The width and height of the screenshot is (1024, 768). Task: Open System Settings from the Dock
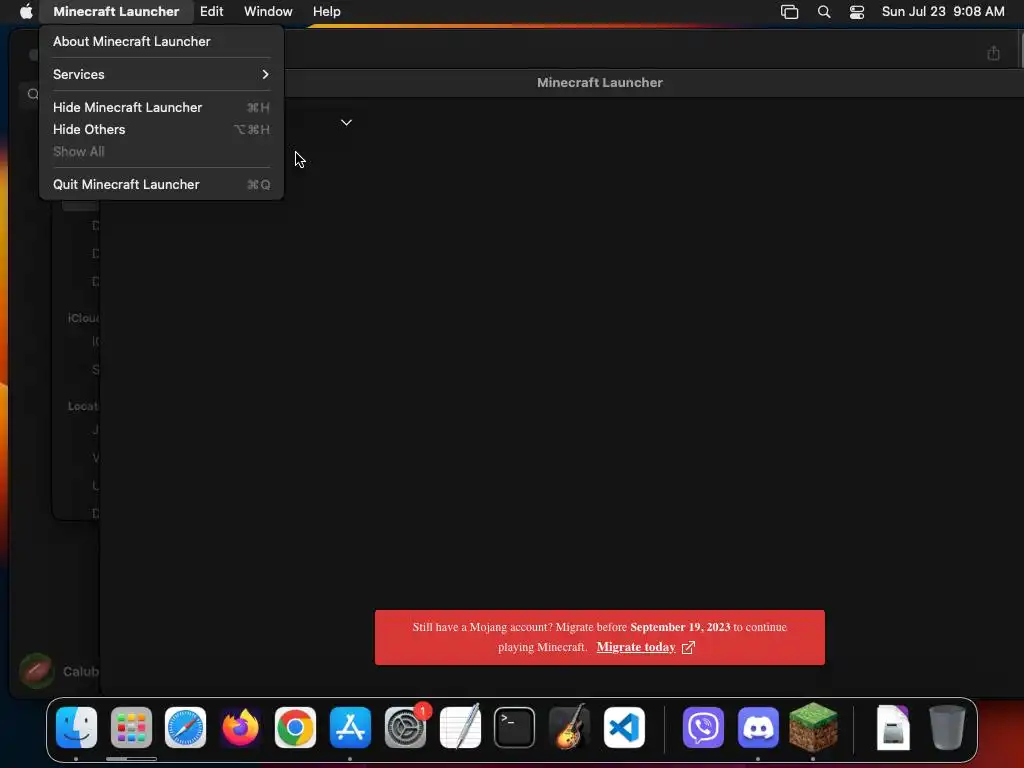[x=405, y=727]
